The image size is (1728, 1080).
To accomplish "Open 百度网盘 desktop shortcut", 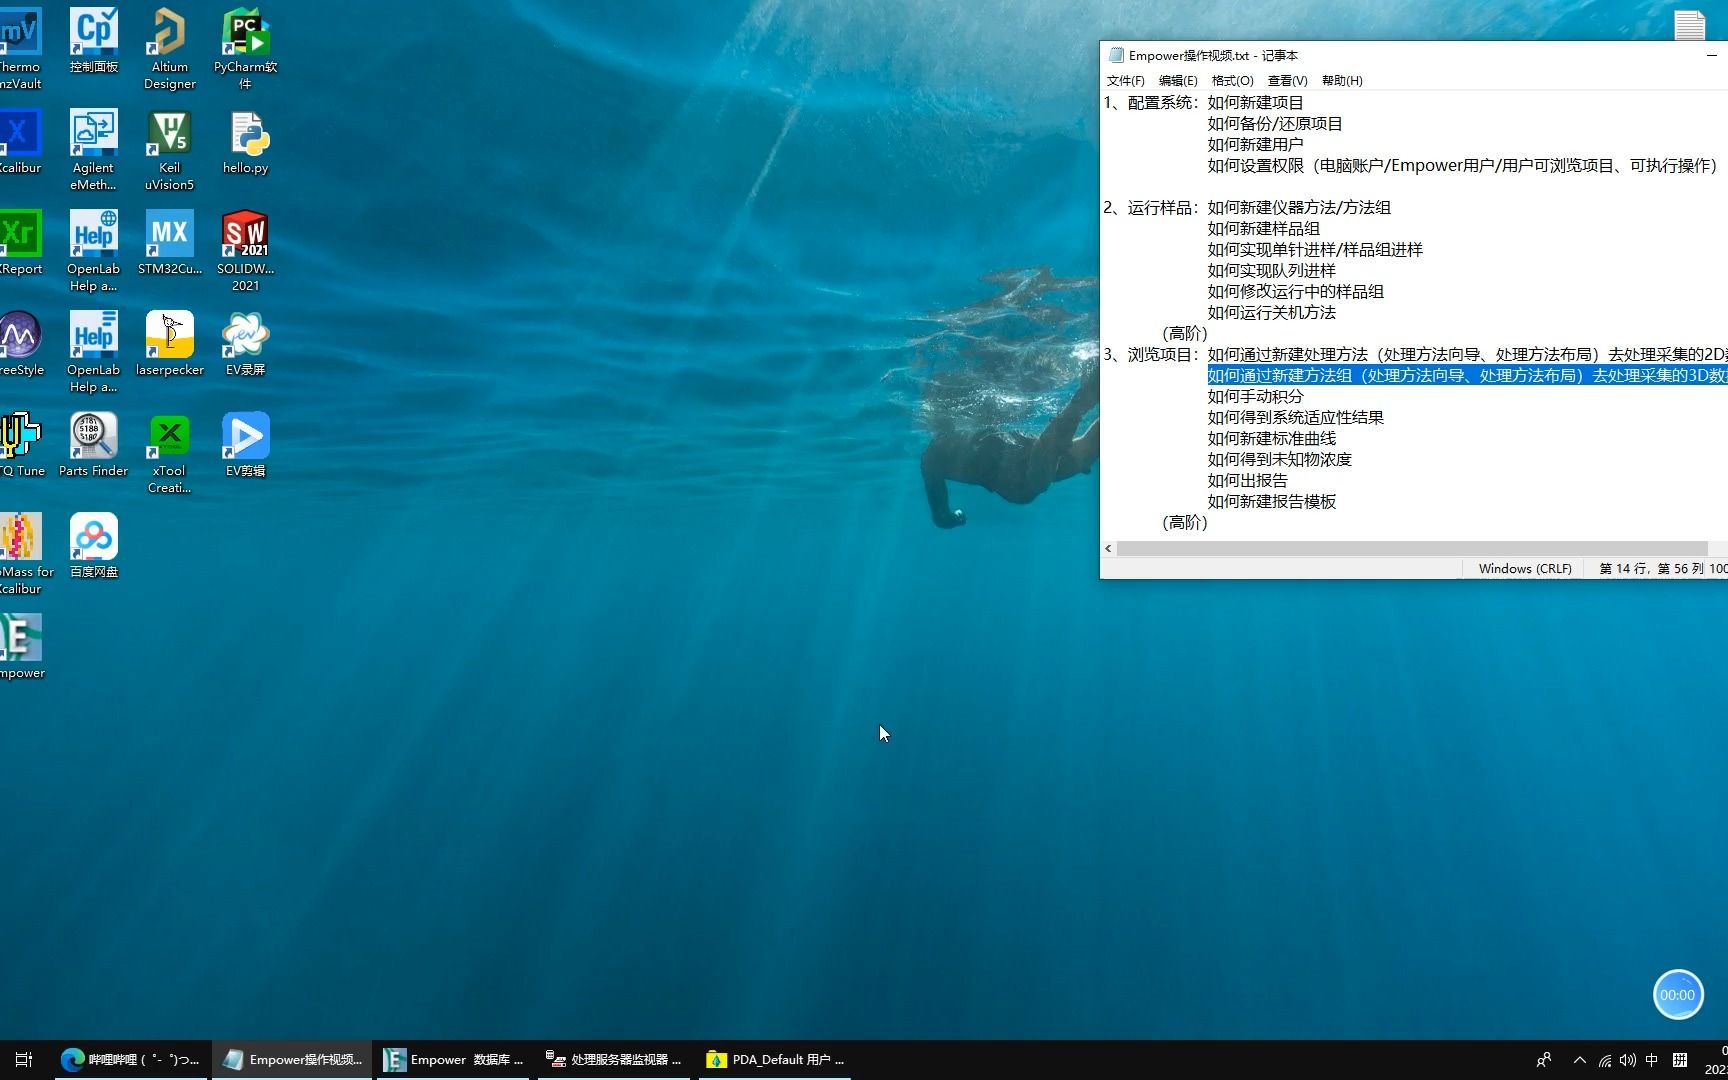I will [x=94, y=545].
